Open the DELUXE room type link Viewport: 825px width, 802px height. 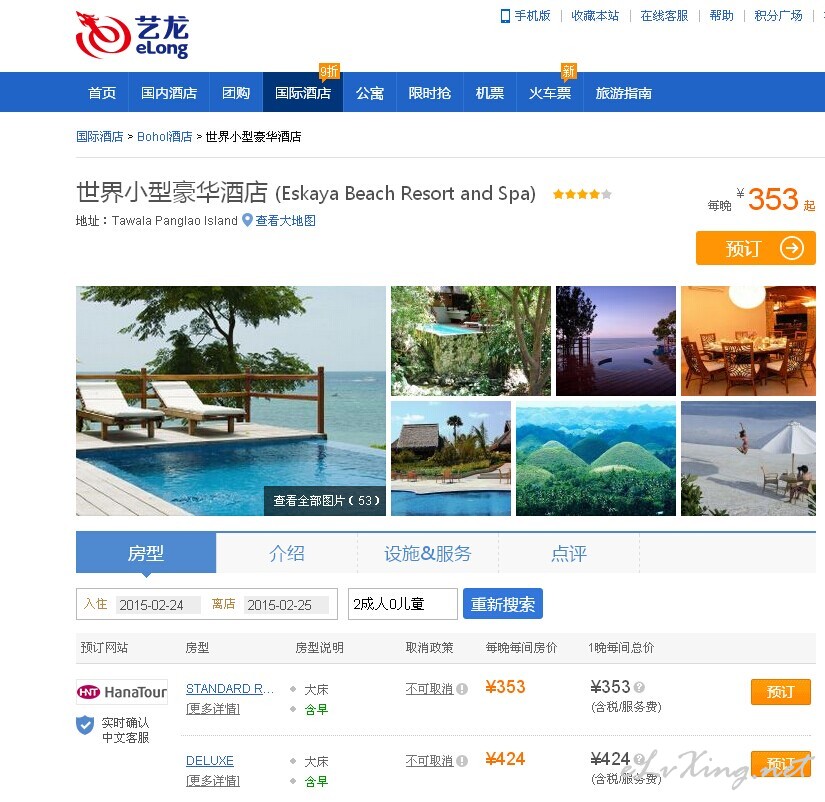[210, 760]
